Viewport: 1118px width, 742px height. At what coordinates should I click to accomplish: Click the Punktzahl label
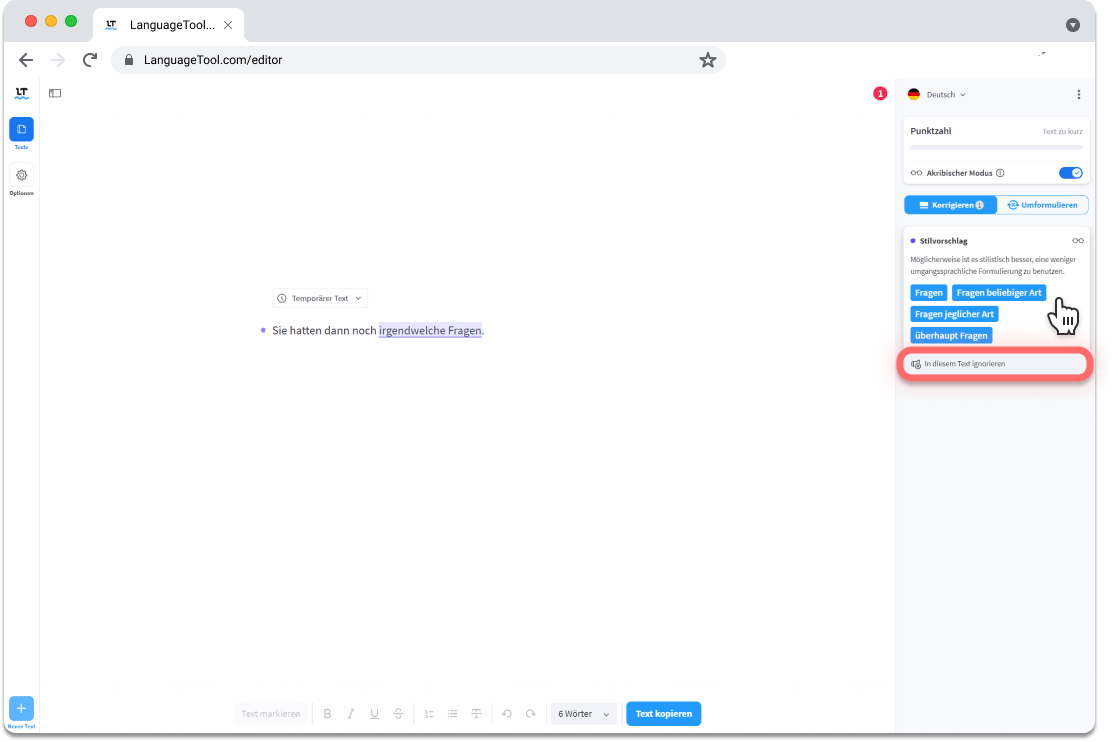pyautogui.click(x=930, y=131)
